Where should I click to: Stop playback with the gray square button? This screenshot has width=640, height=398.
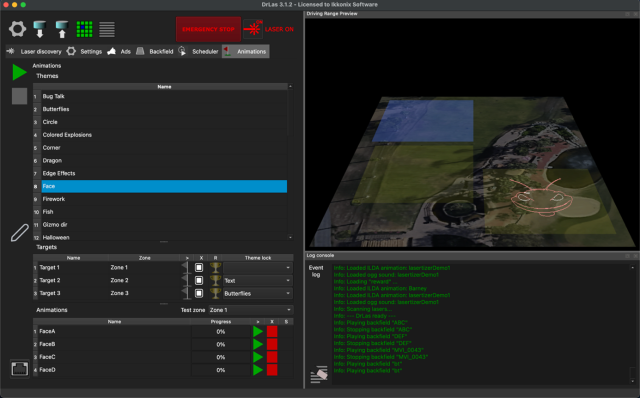click(x=19, y=96)
